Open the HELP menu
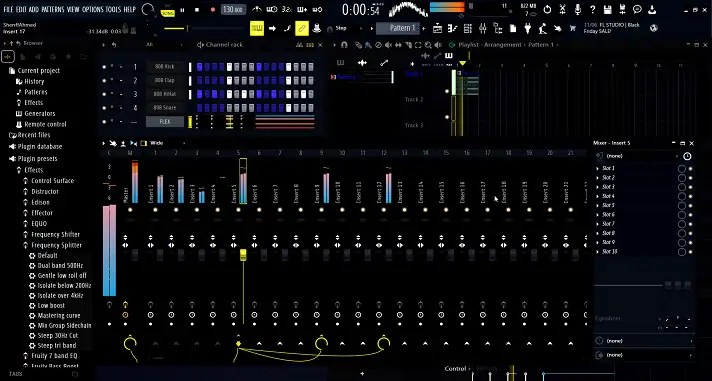Screen dimensions: 712x381 pos(129,9)
